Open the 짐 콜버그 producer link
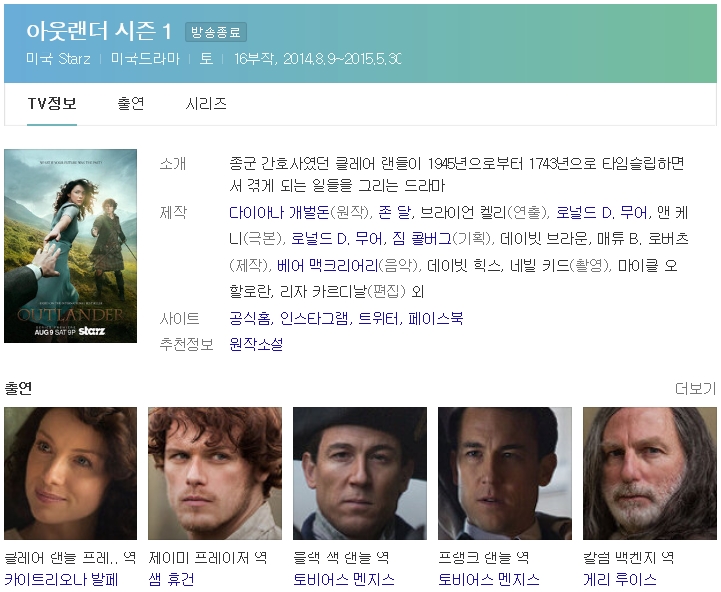This screenshot has width=721, height=592. click(422, 239)
